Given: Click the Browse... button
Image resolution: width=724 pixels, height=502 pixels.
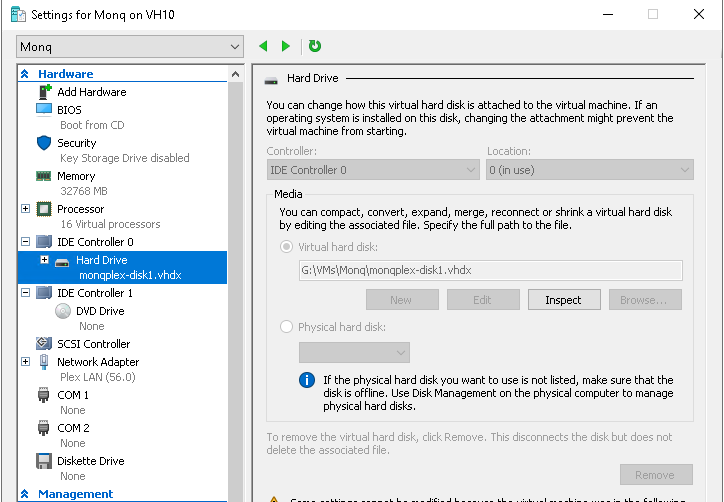Looking at the screenshot, I should pyautogui.click(x=645, y=300).
